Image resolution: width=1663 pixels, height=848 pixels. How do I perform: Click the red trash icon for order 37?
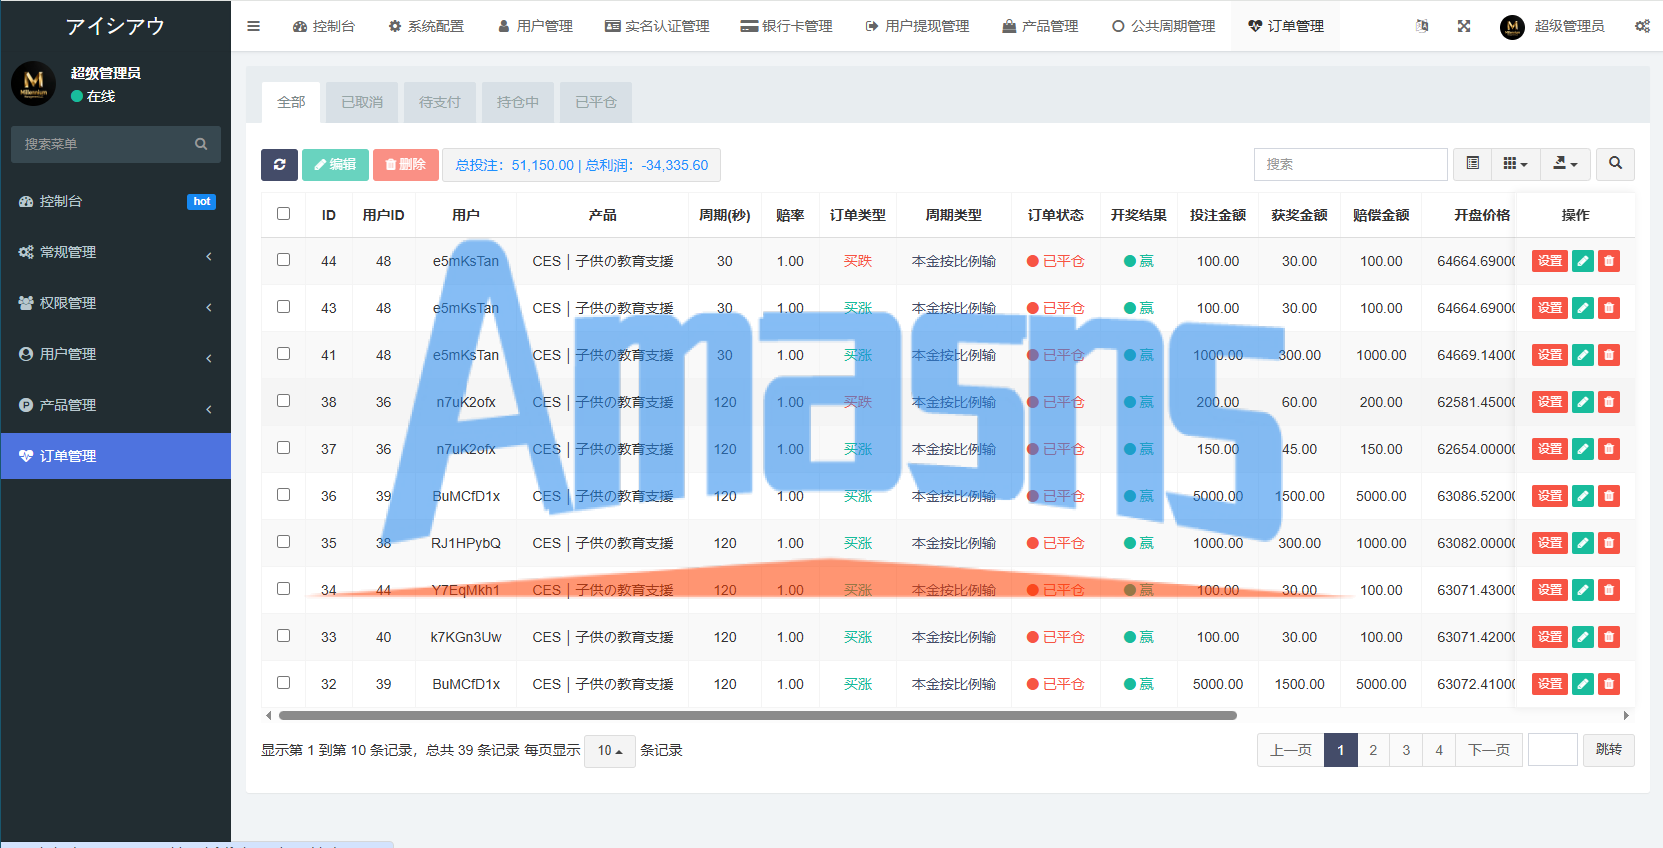(1608, 449)
